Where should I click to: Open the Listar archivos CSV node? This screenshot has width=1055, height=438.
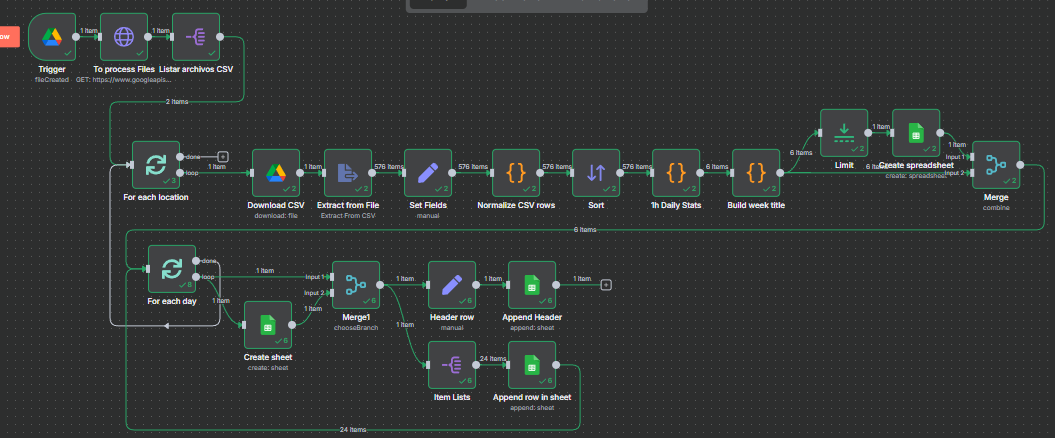coord(196,37)
